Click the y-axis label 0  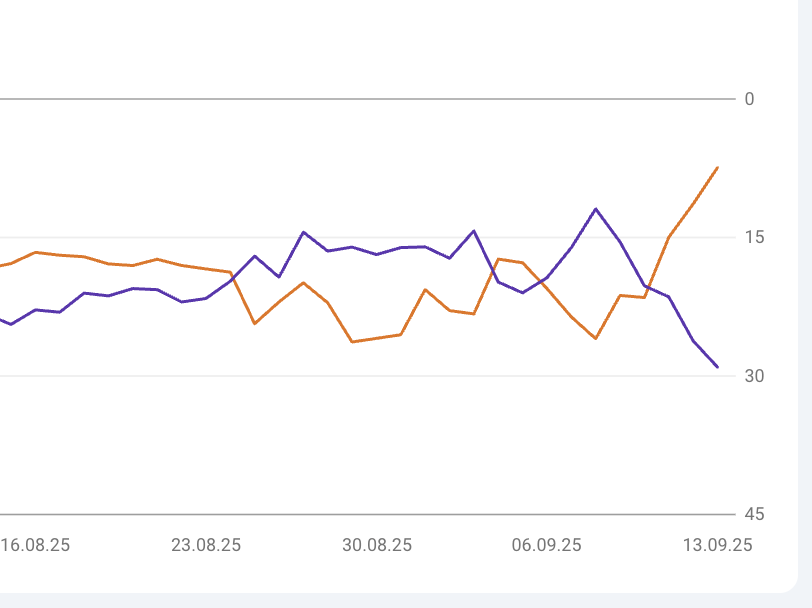coord(749,99)
